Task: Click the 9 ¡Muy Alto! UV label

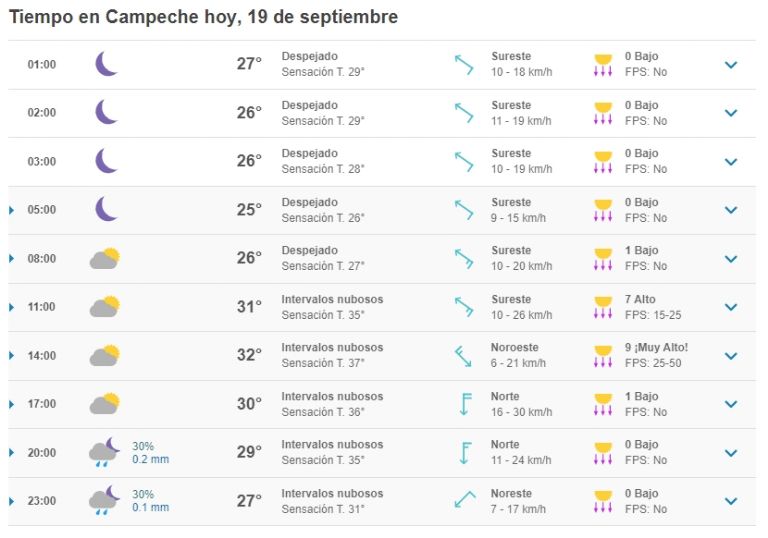Action: [656, 347]
